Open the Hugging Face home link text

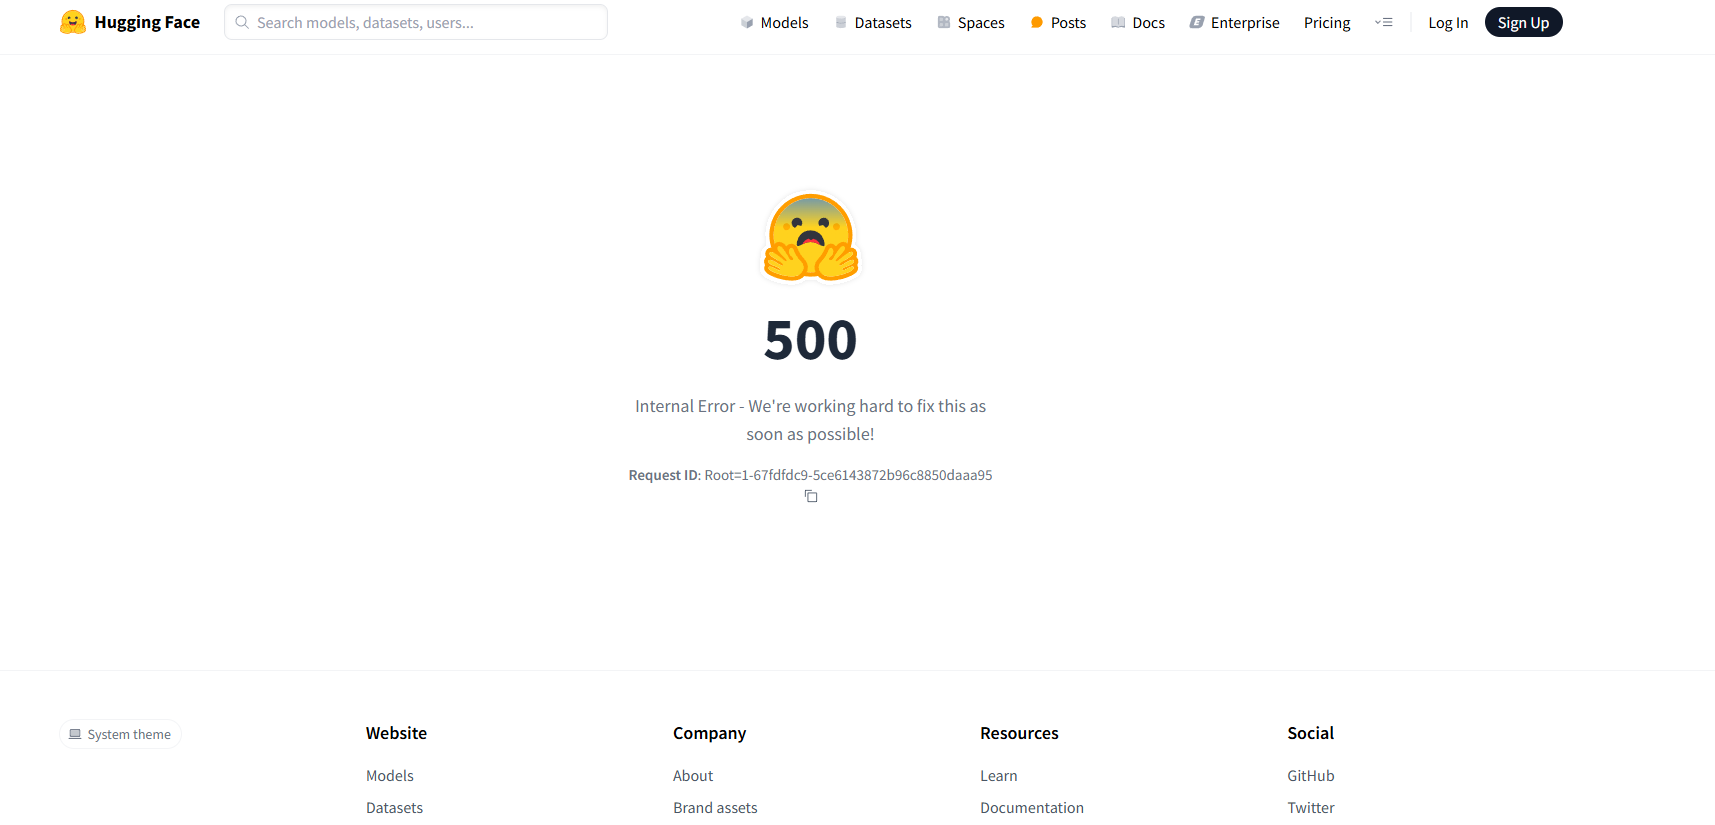(x=147, y=22)
